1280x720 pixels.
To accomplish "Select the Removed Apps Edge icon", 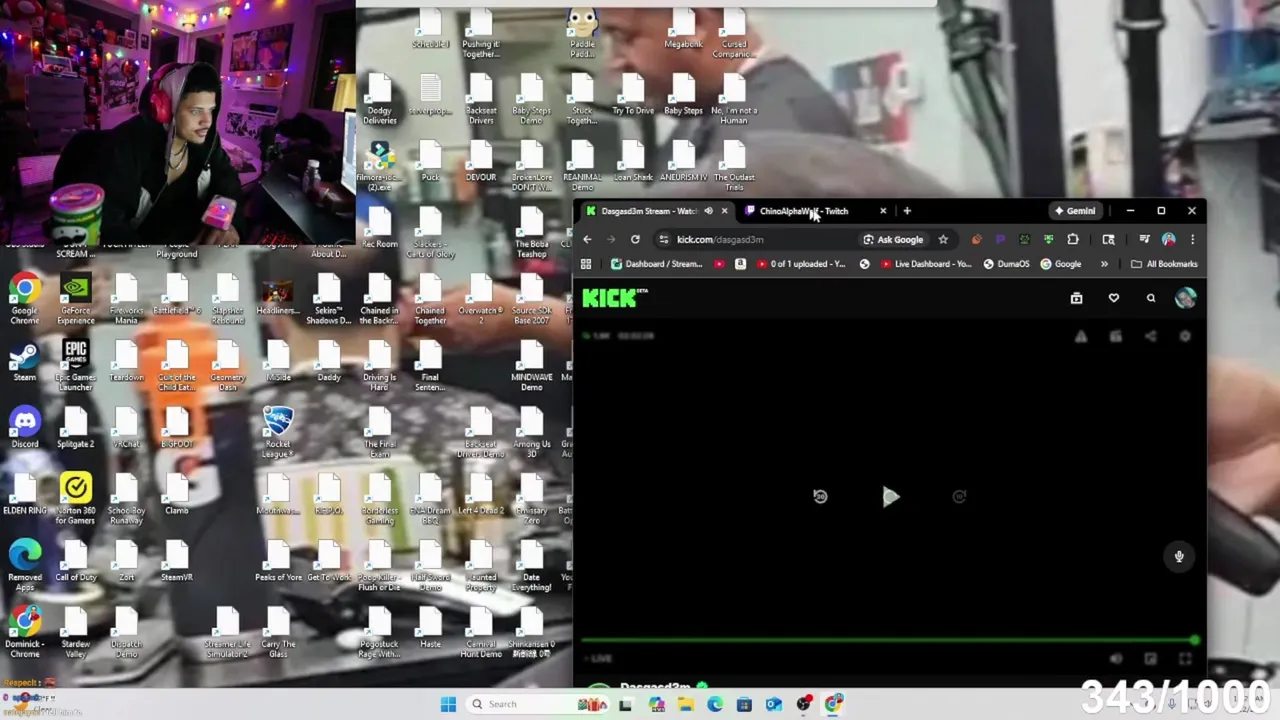I will pyautogui.click(x=25, y=565).
